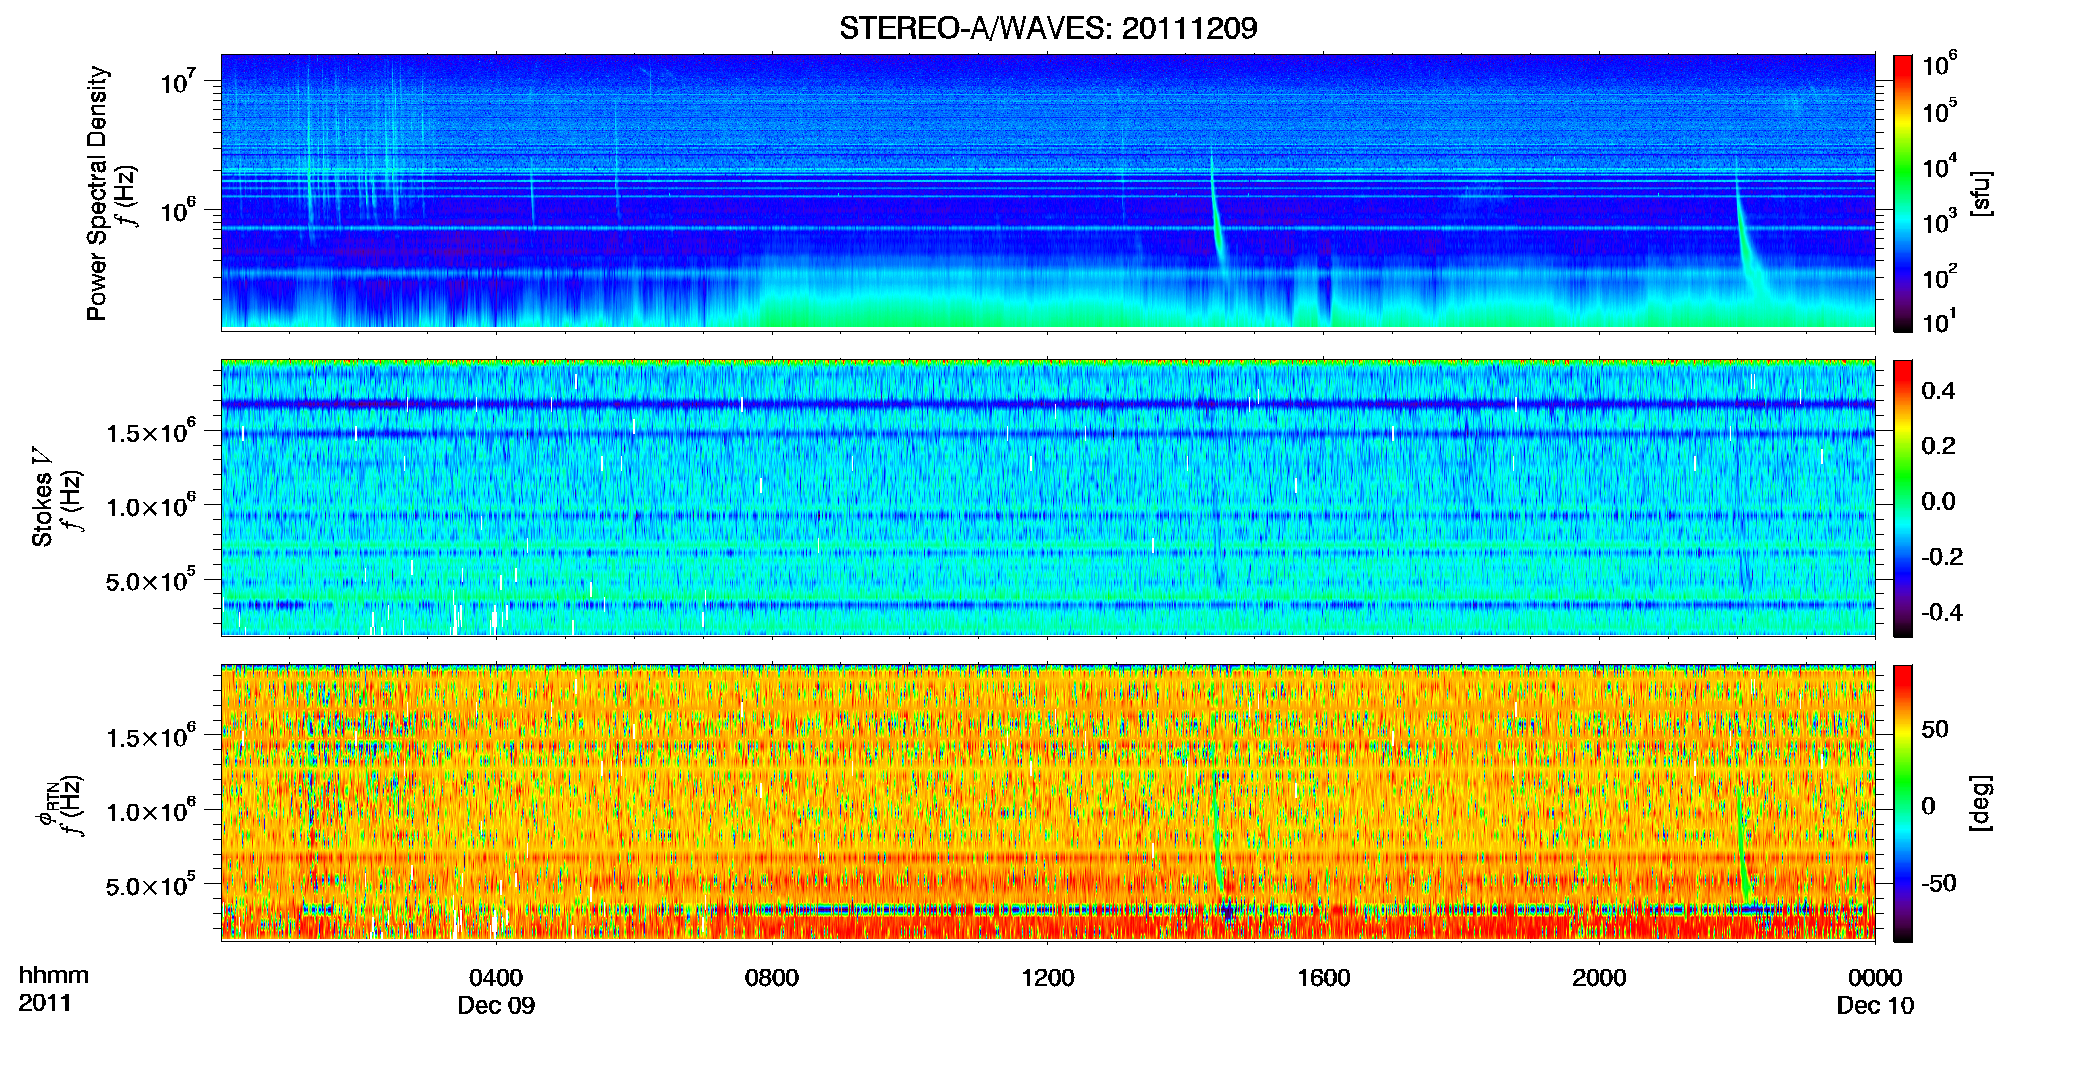Viewport: 2096px width, 1080px height.
Task: Click the 1.5×10^6 tick in Stokes V panel
Action: [151, 431]
